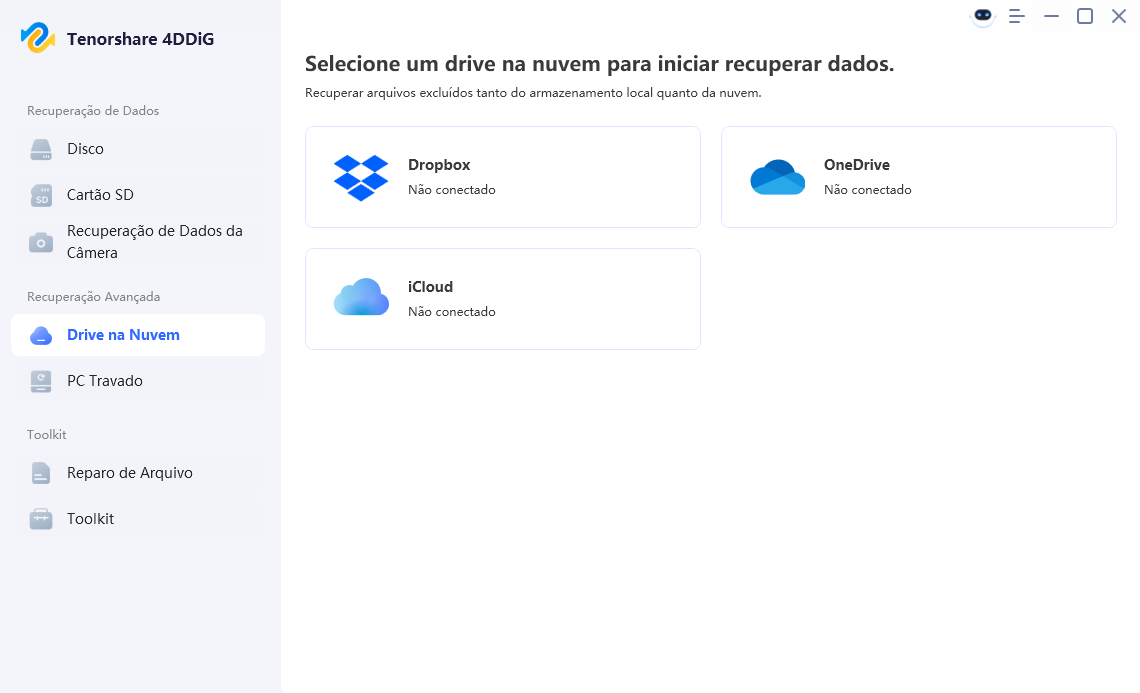Click the OneDrive cloud icon
The image size is (1140, 693).
(778, 176)
